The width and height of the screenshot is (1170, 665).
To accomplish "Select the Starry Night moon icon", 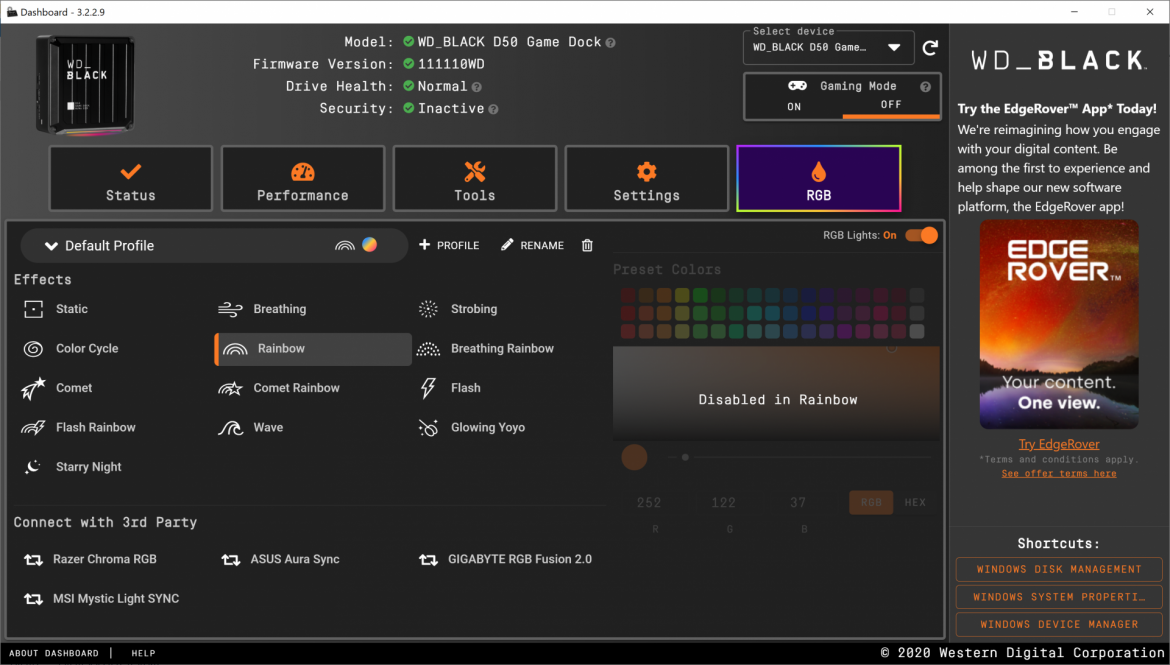I will click(x=33, y=467).
